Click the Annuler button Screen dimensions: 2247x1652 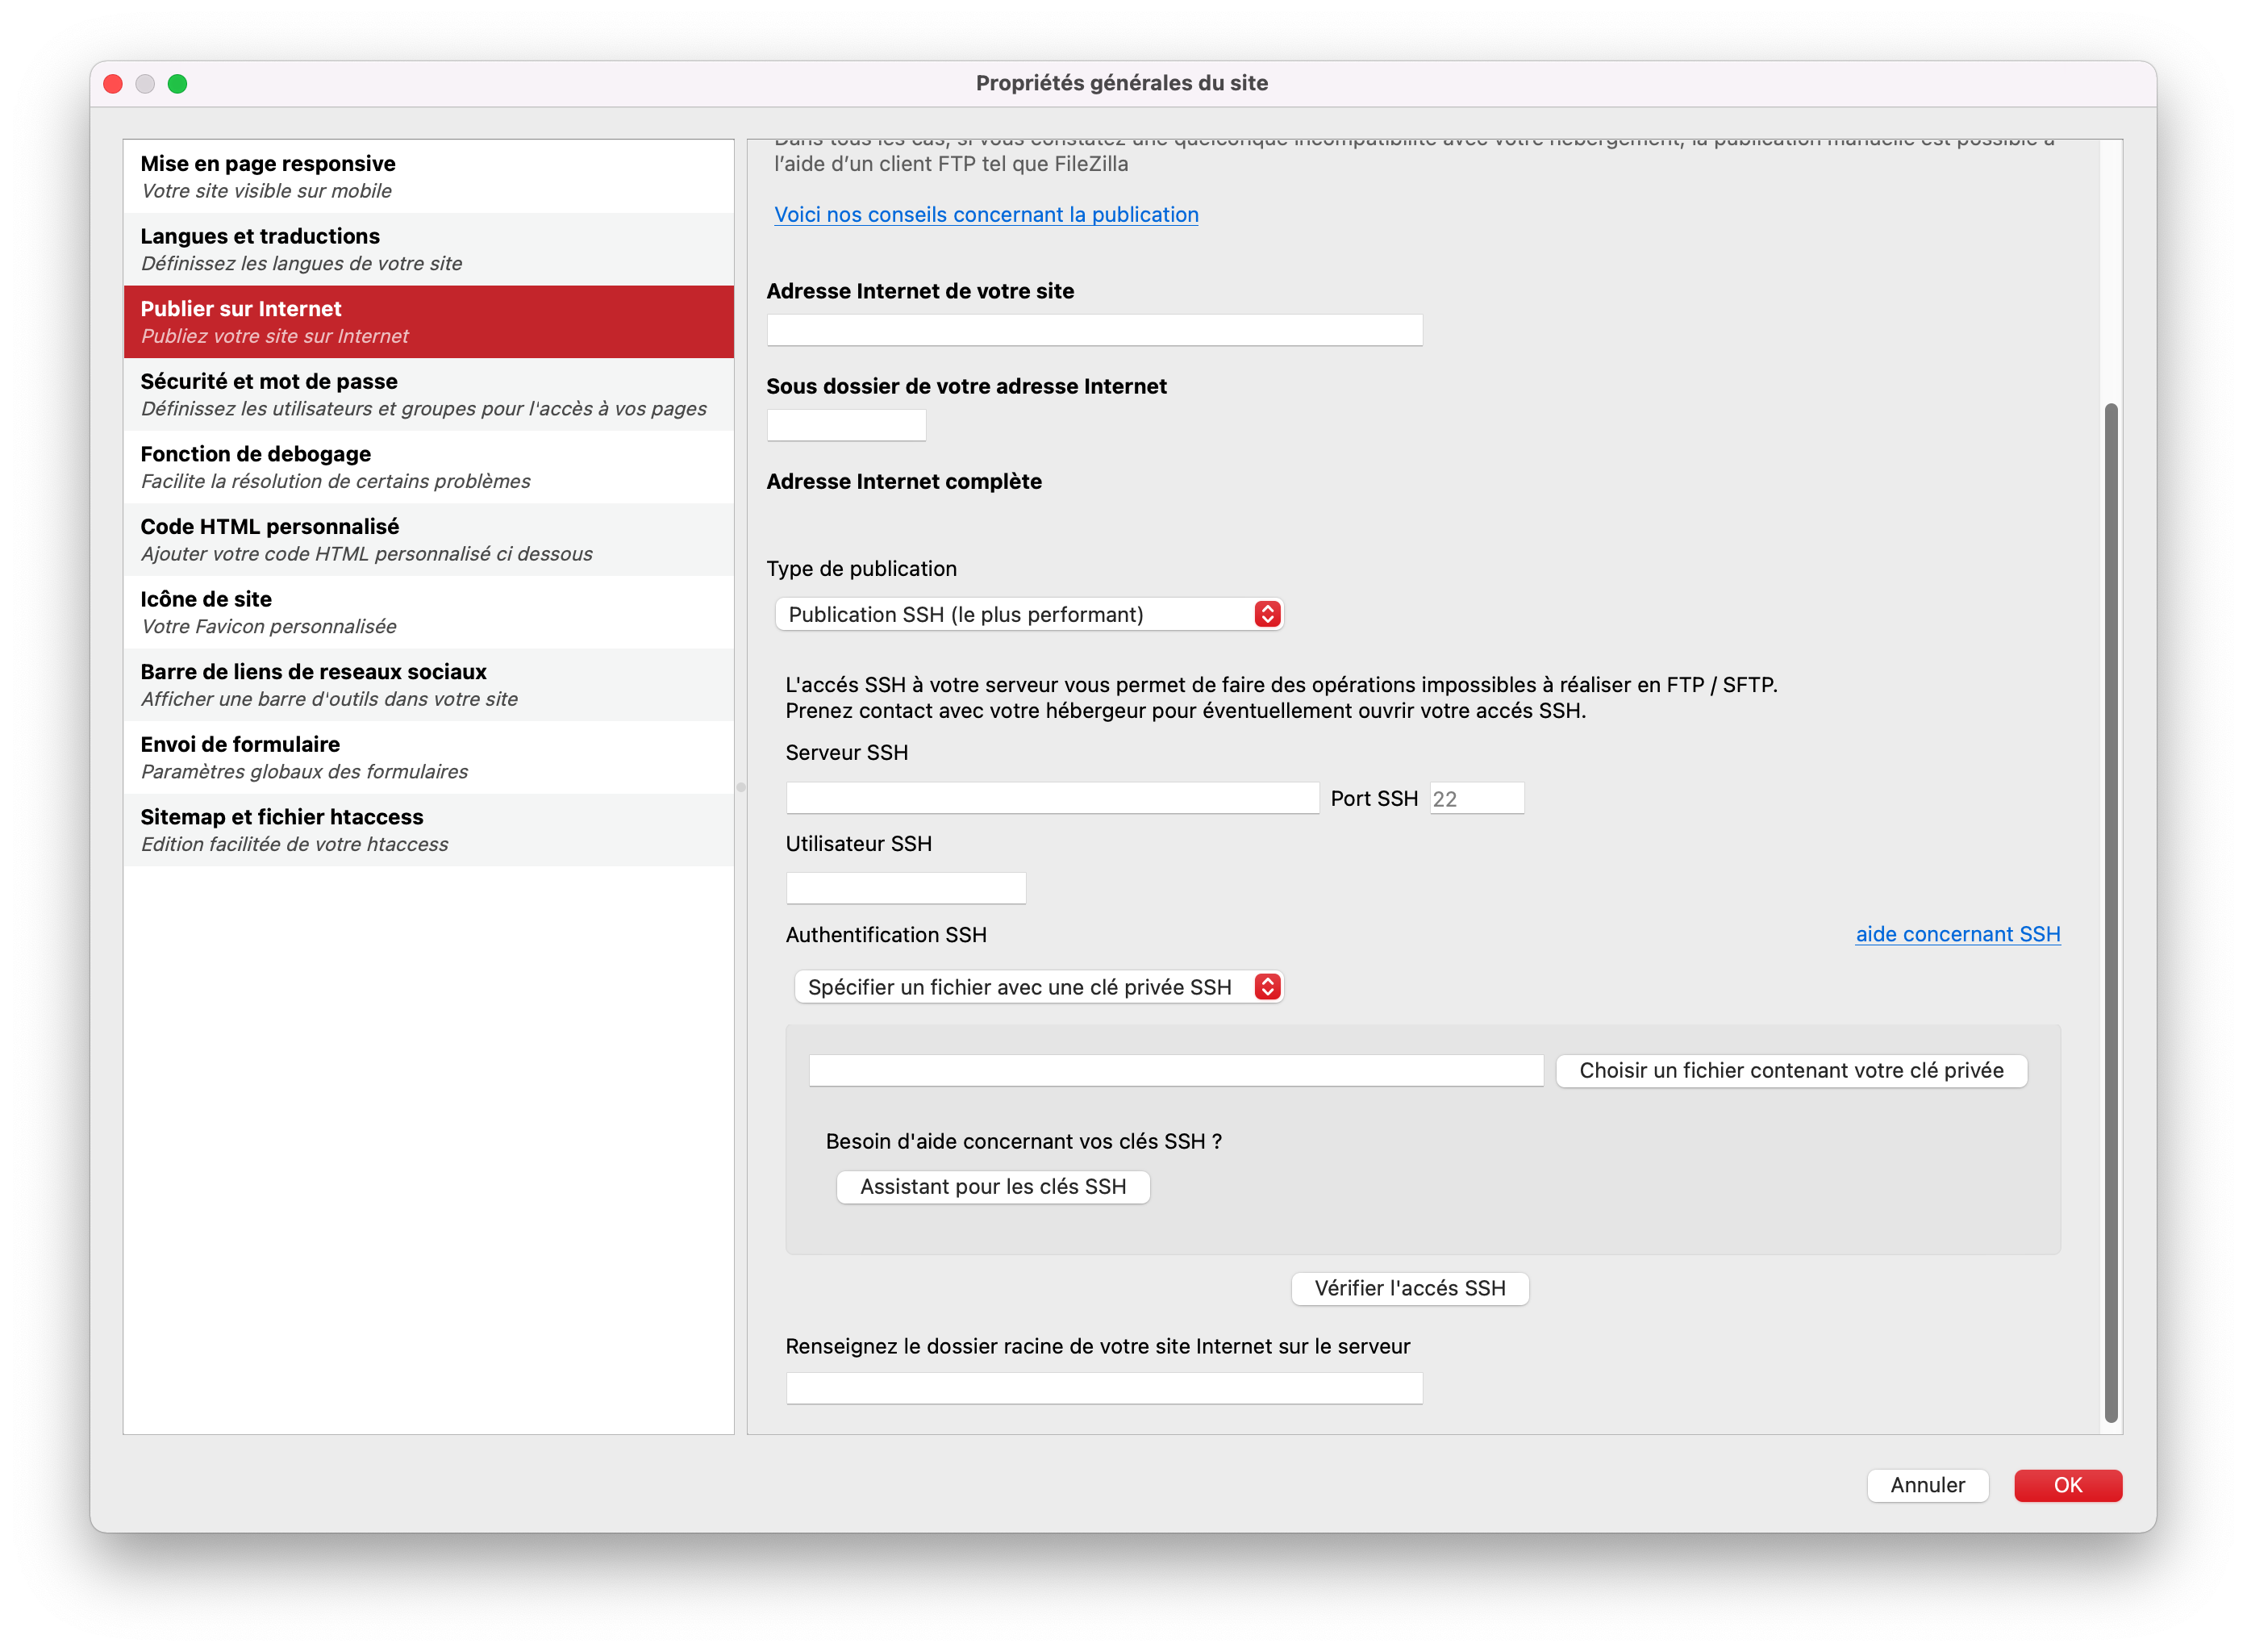(1926, 1485)
